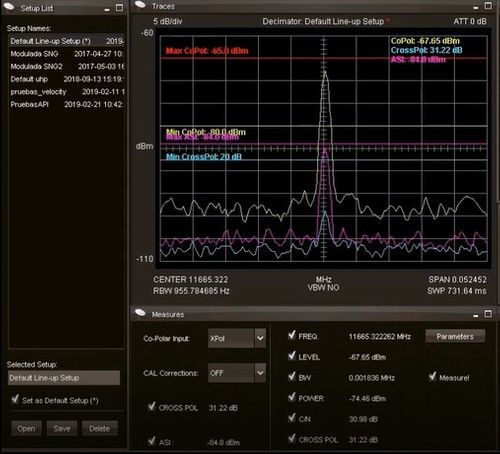Minimize the Setup List panel

107,10
